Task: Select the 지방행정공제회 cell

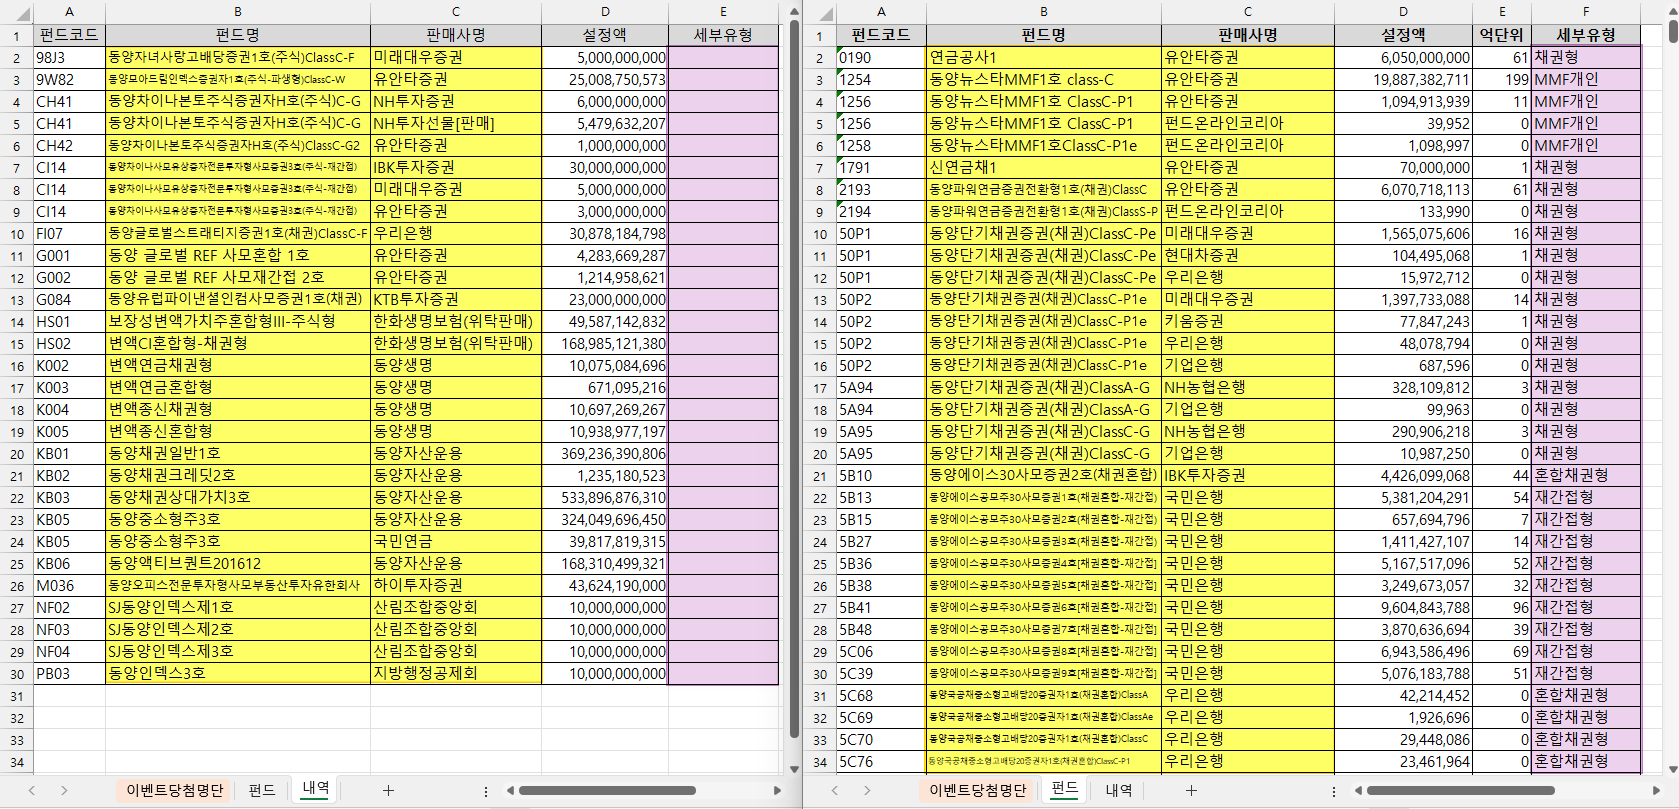Action: pyautogui.click(x=456, y=674)
